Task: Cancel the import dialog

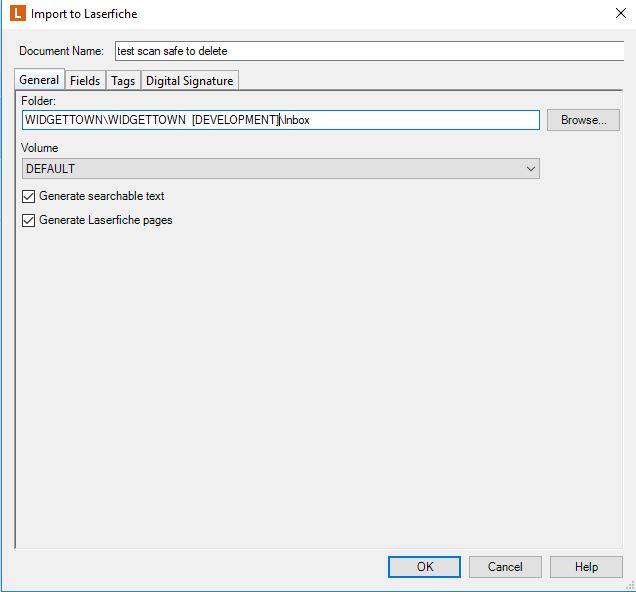Action: 505,566
